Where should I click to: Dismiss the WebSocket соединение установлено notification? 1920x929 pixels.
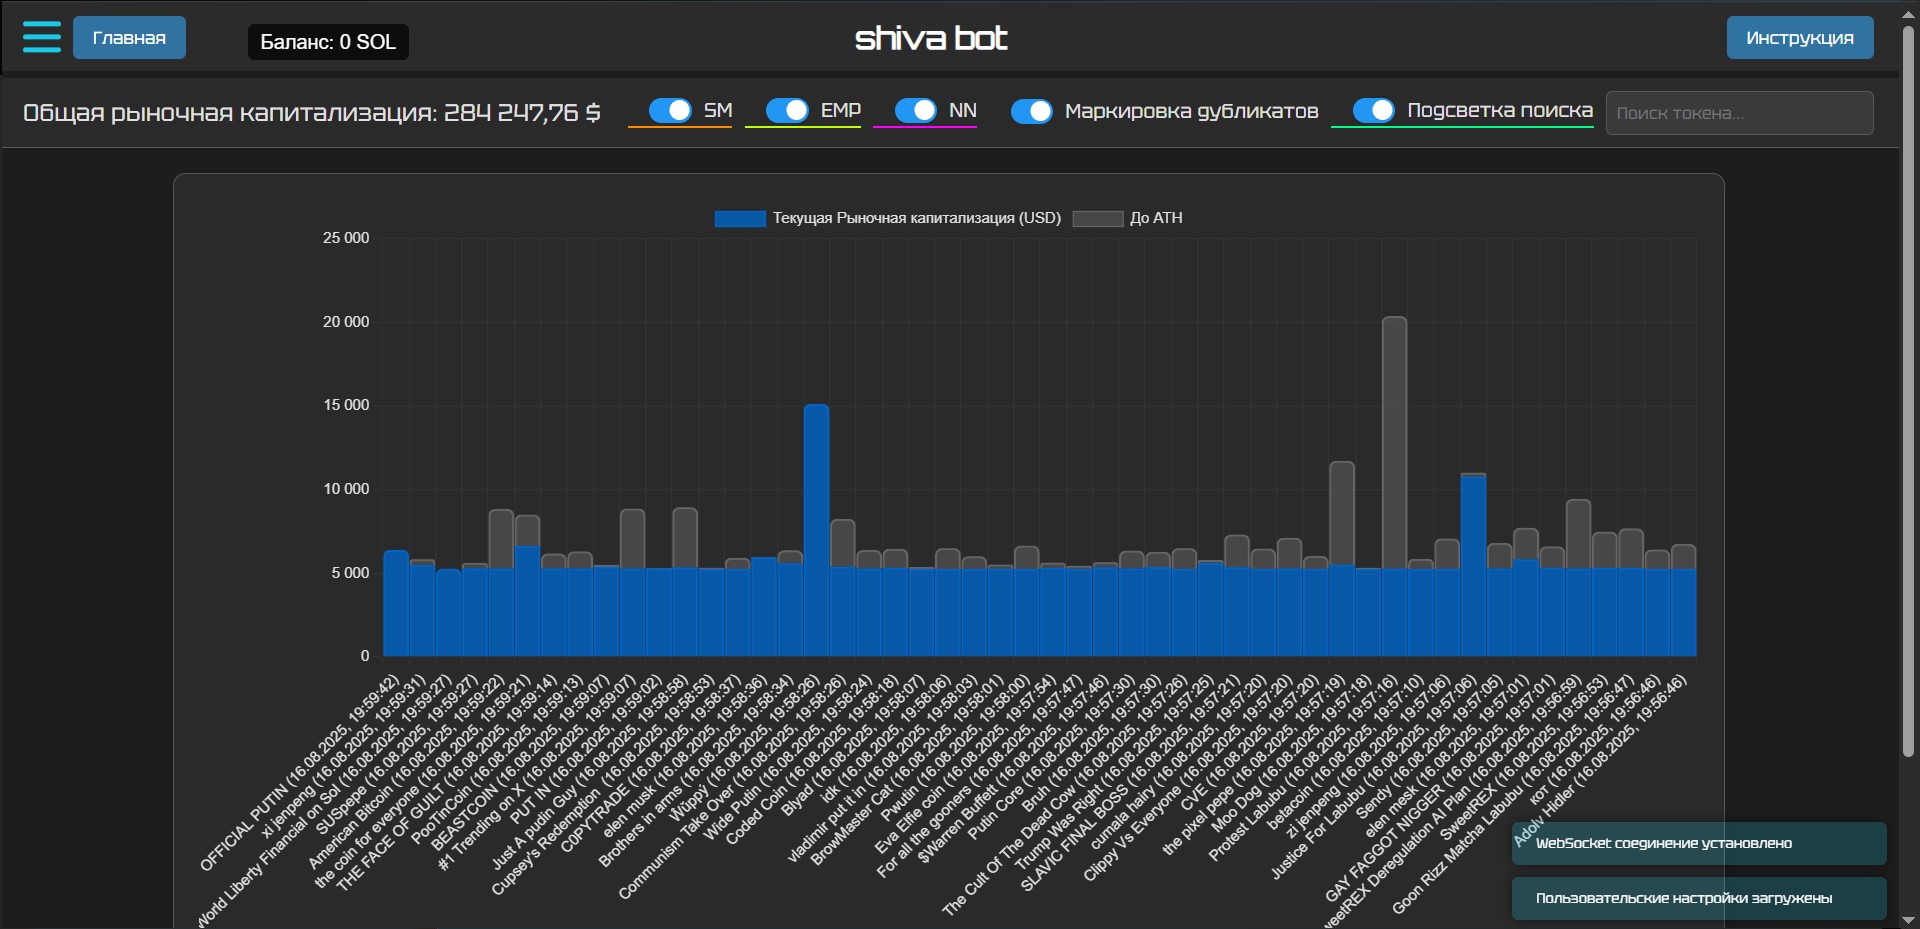coord(1698,843)
